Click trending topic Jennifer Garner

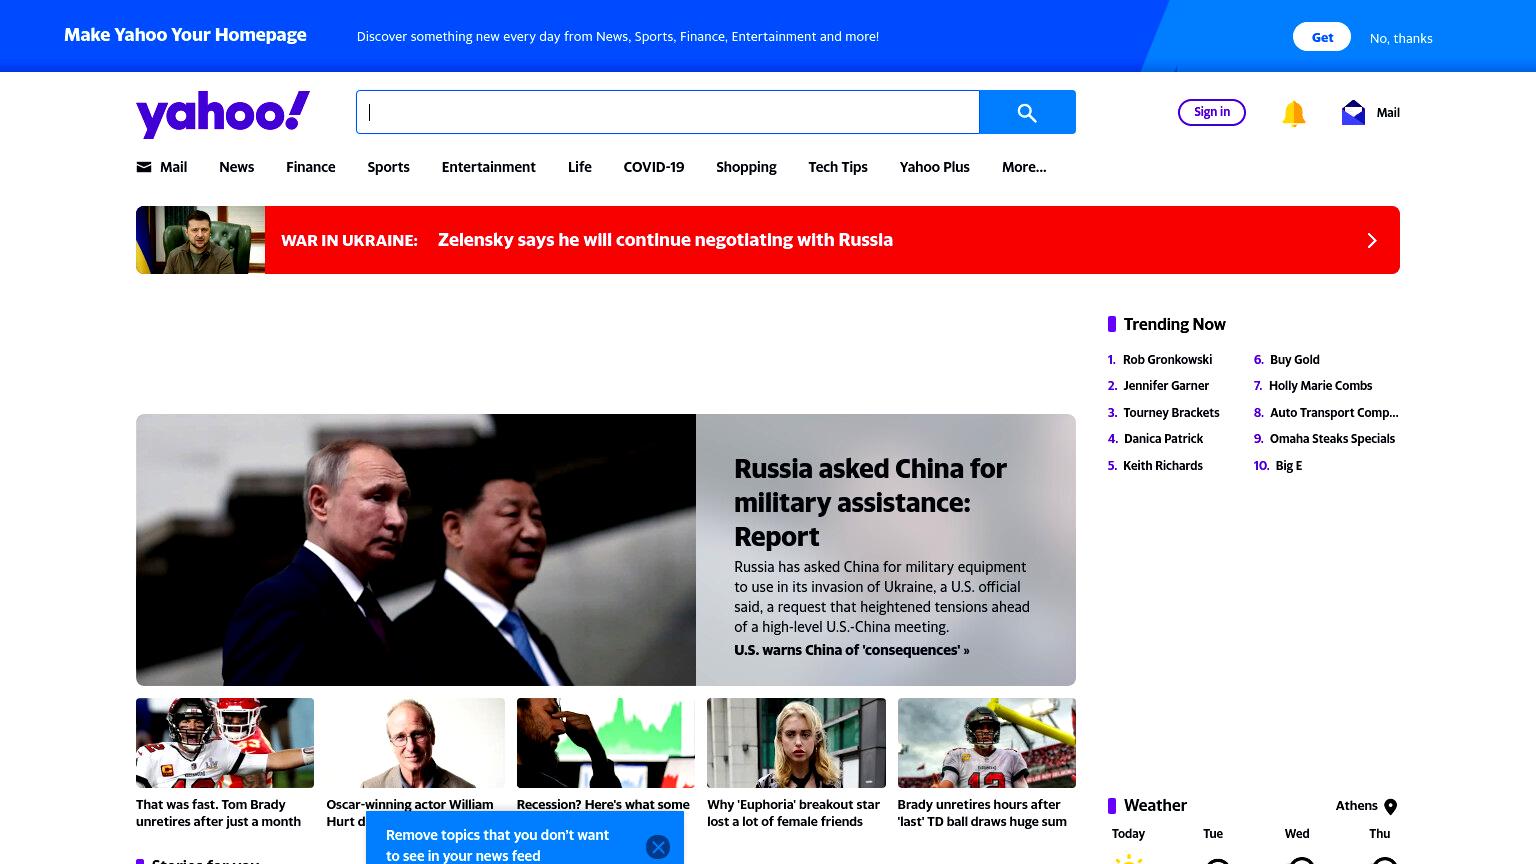(1166, 386)
